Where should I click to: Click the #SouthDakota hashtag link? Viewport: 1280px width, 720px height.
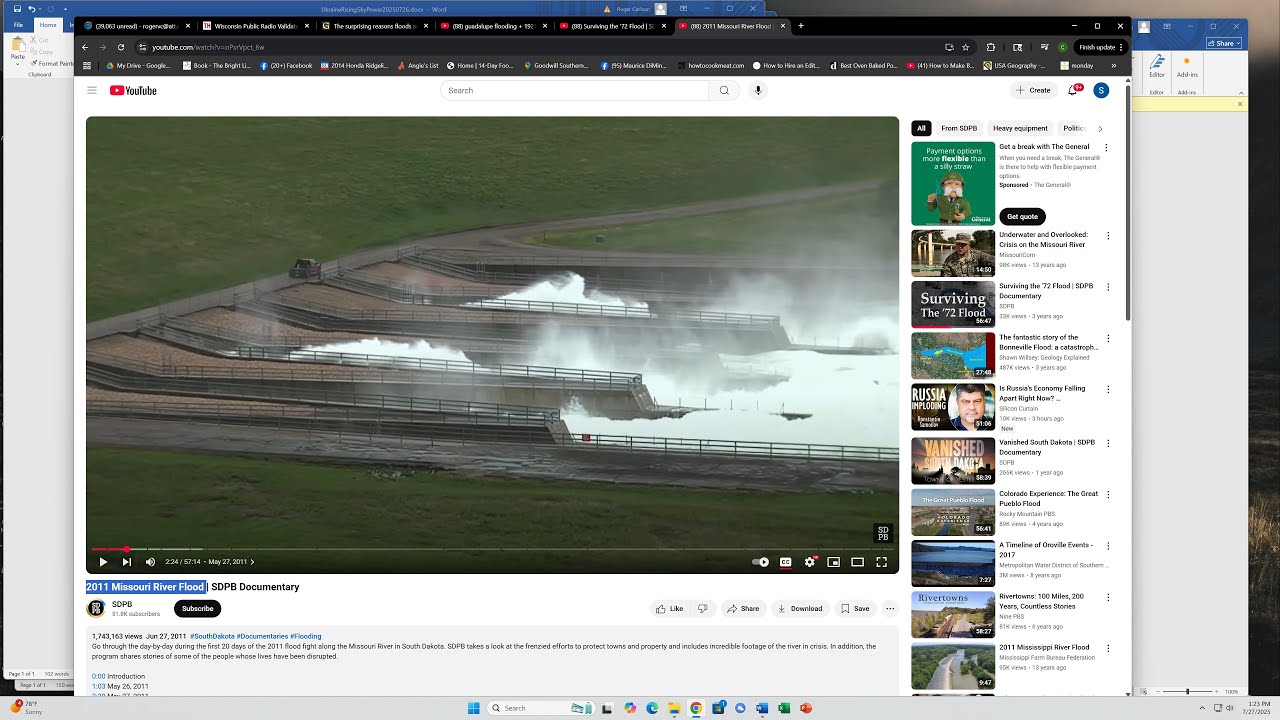(212, 636)
